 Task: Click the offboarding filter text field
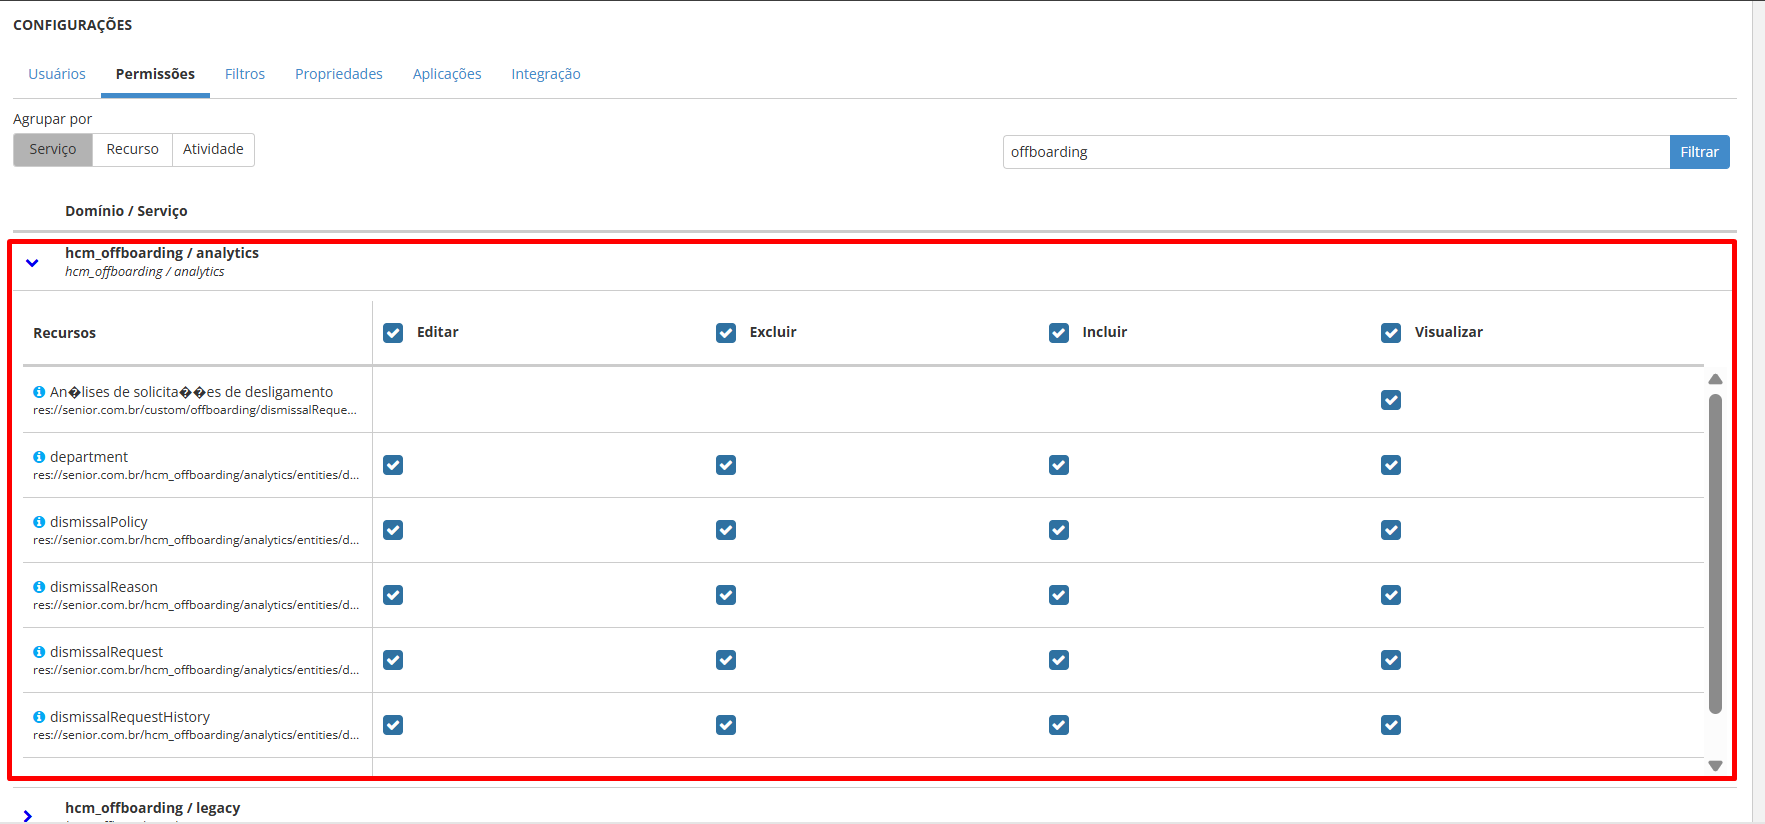coord(1336,152)
